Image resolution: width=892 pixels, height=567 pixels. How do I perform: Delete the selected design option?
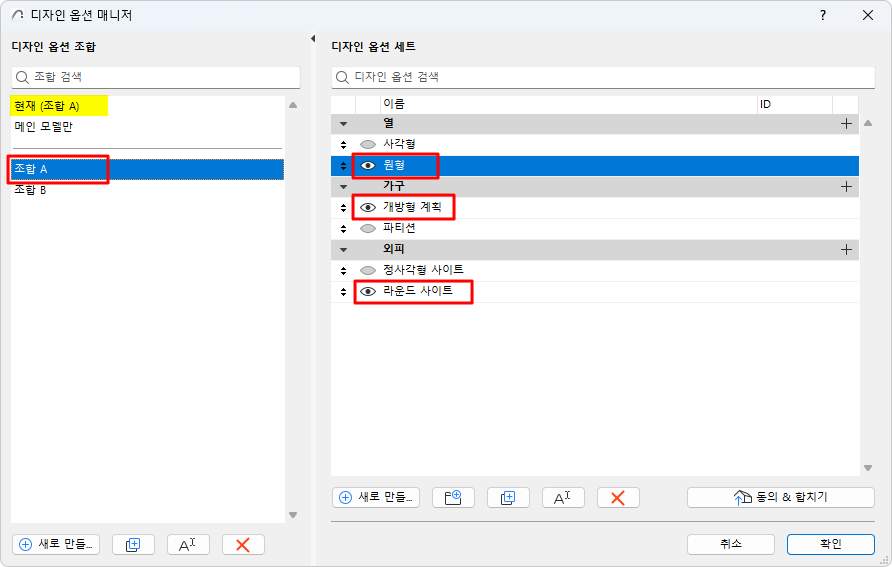pos(618,498)
